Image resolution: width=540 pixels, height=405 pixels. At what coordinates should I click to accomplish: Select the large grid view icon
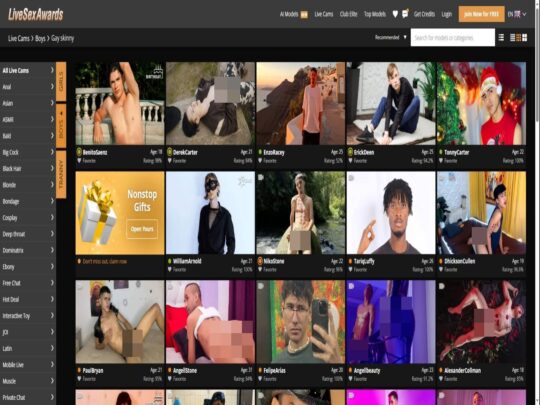525,38
